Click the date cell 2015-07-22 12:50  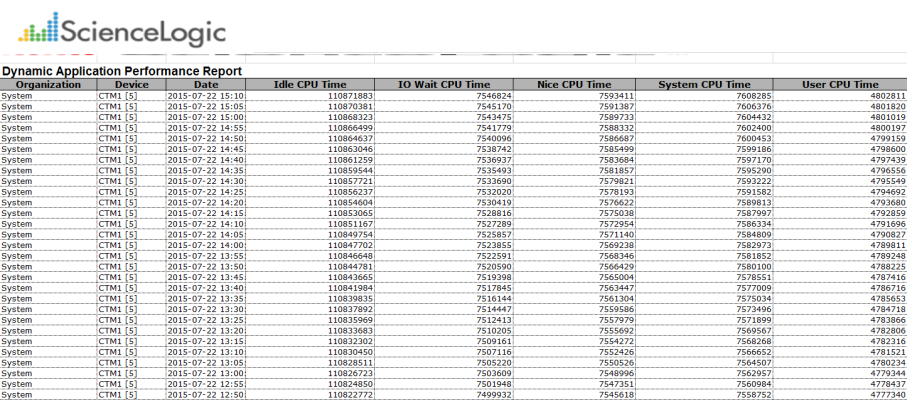(206, 395)
